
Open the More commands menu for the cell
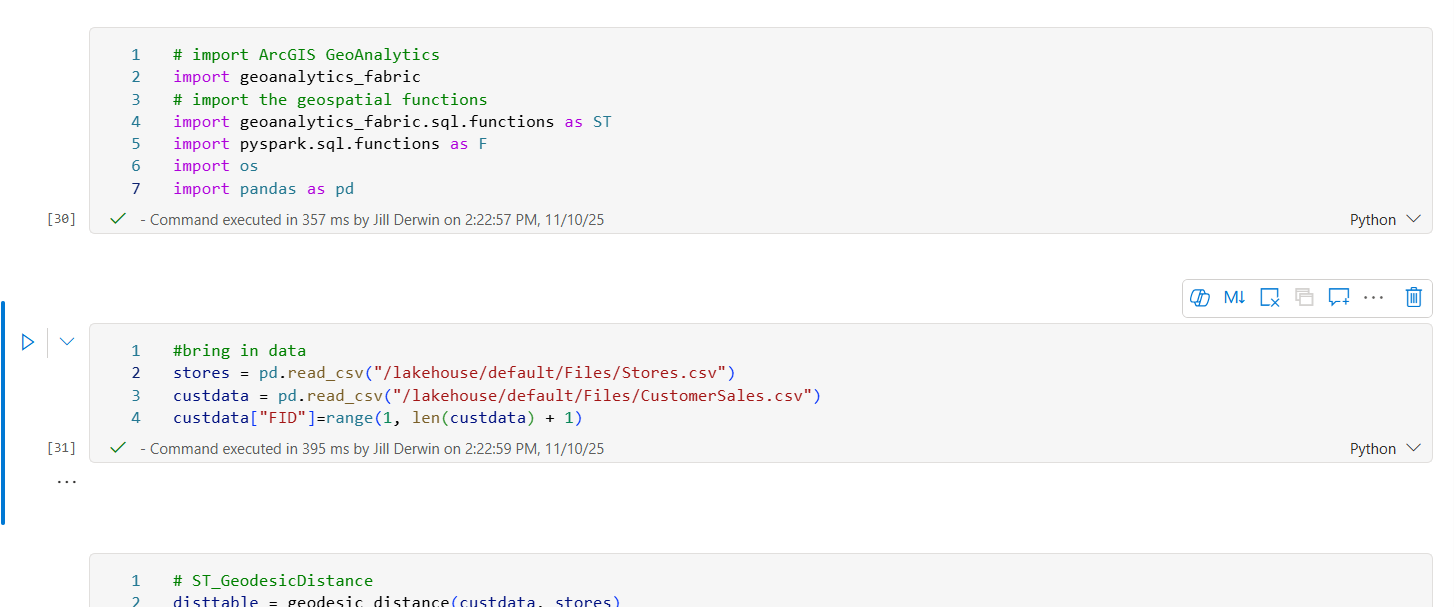(1373, 297)
